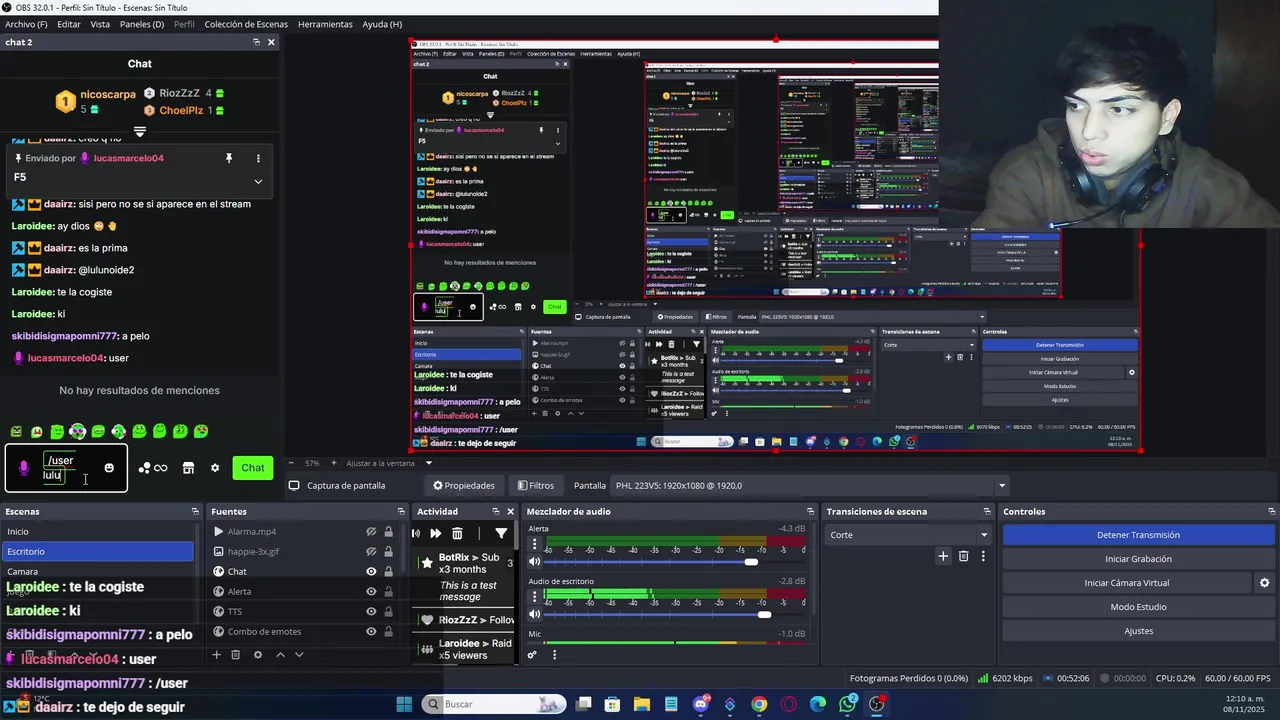This screenshot has width=1280, height=720.
Task: Hide the Chat source eye icon
Action: pos(371,572)
